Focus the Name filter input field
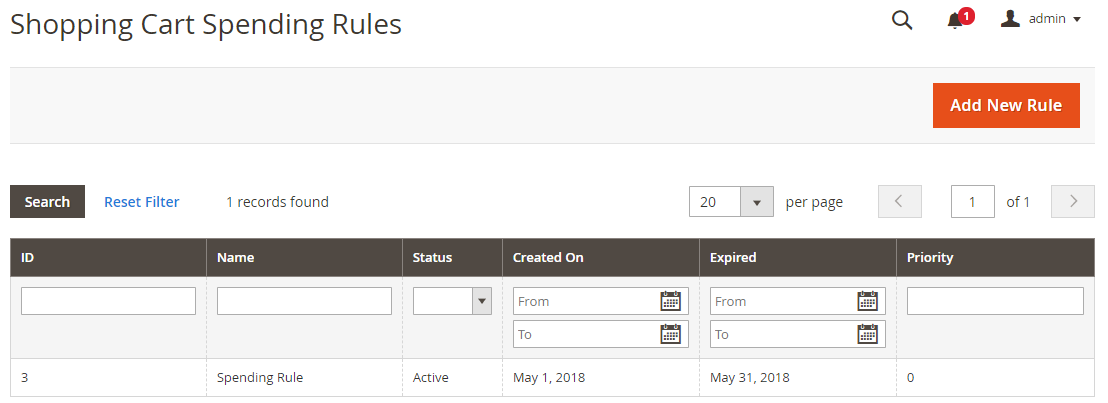1108x403 pixels. coord(304,301)
